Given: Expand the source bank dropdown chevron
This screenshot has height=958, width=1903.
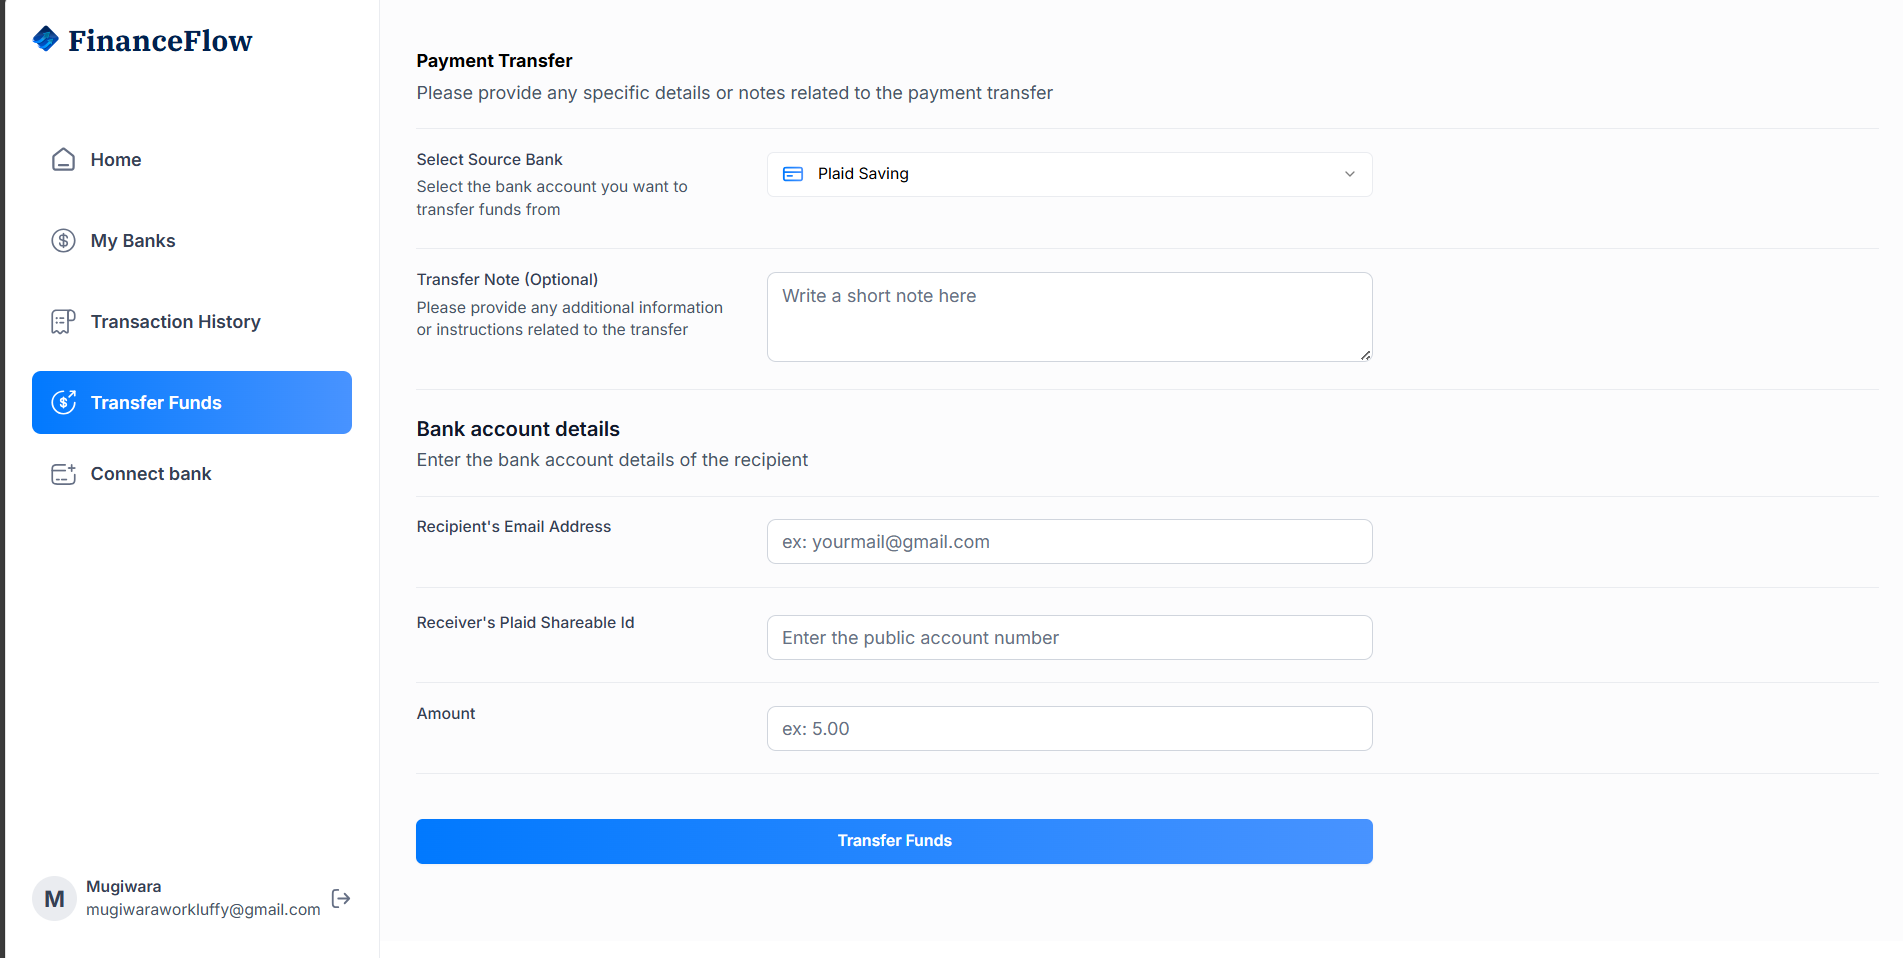Looking at the screenshot, I should click(1350, 174).
